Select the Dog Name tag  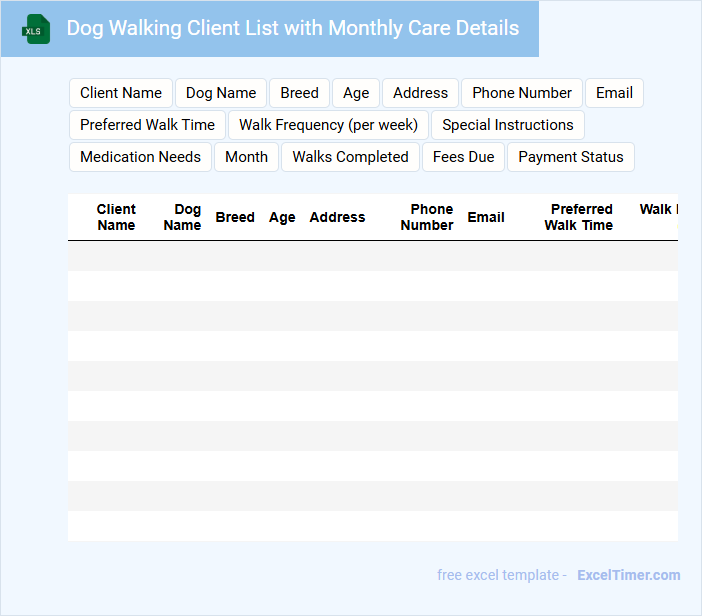click(x=221, y=93)
